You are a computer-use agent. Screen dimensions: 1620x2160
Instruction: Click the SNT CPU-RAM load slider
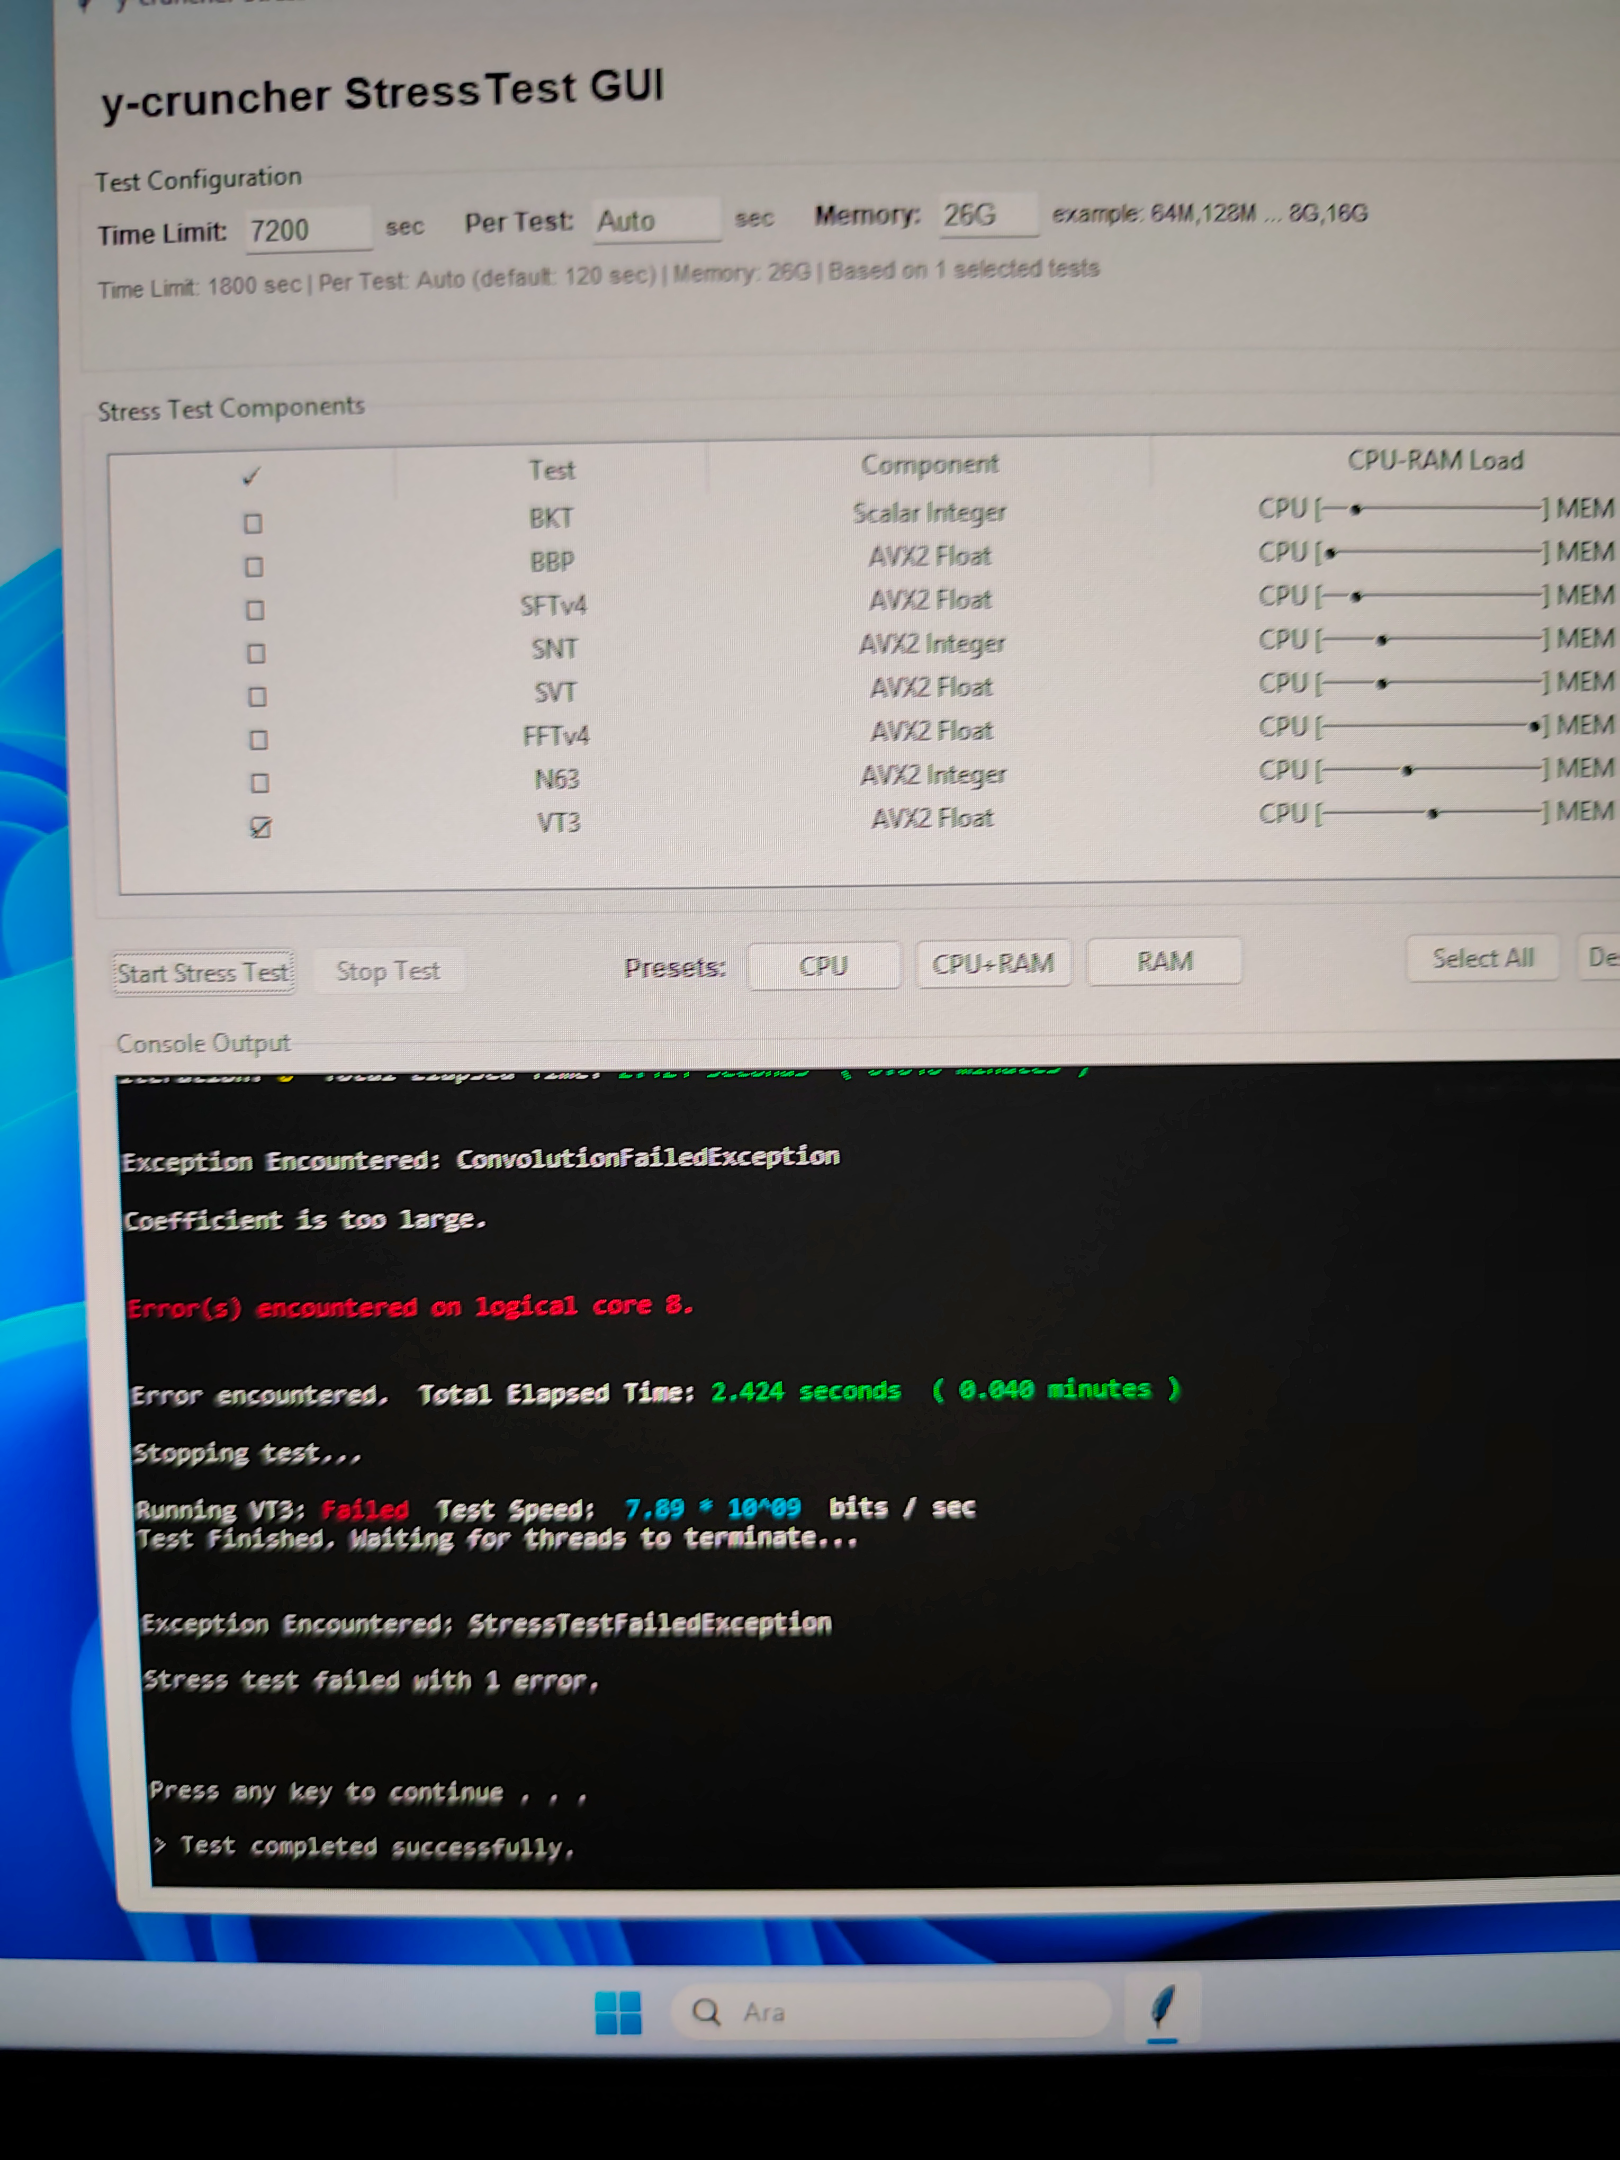click(1435, 639)
